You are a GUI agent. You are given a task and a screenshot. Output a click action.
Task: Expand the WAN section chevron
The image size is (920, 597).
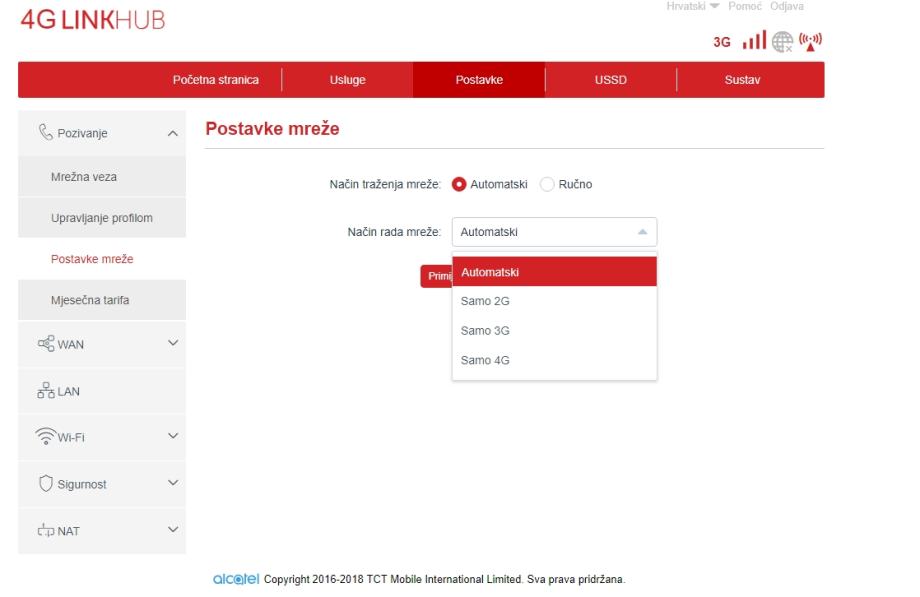coord(172,343)
